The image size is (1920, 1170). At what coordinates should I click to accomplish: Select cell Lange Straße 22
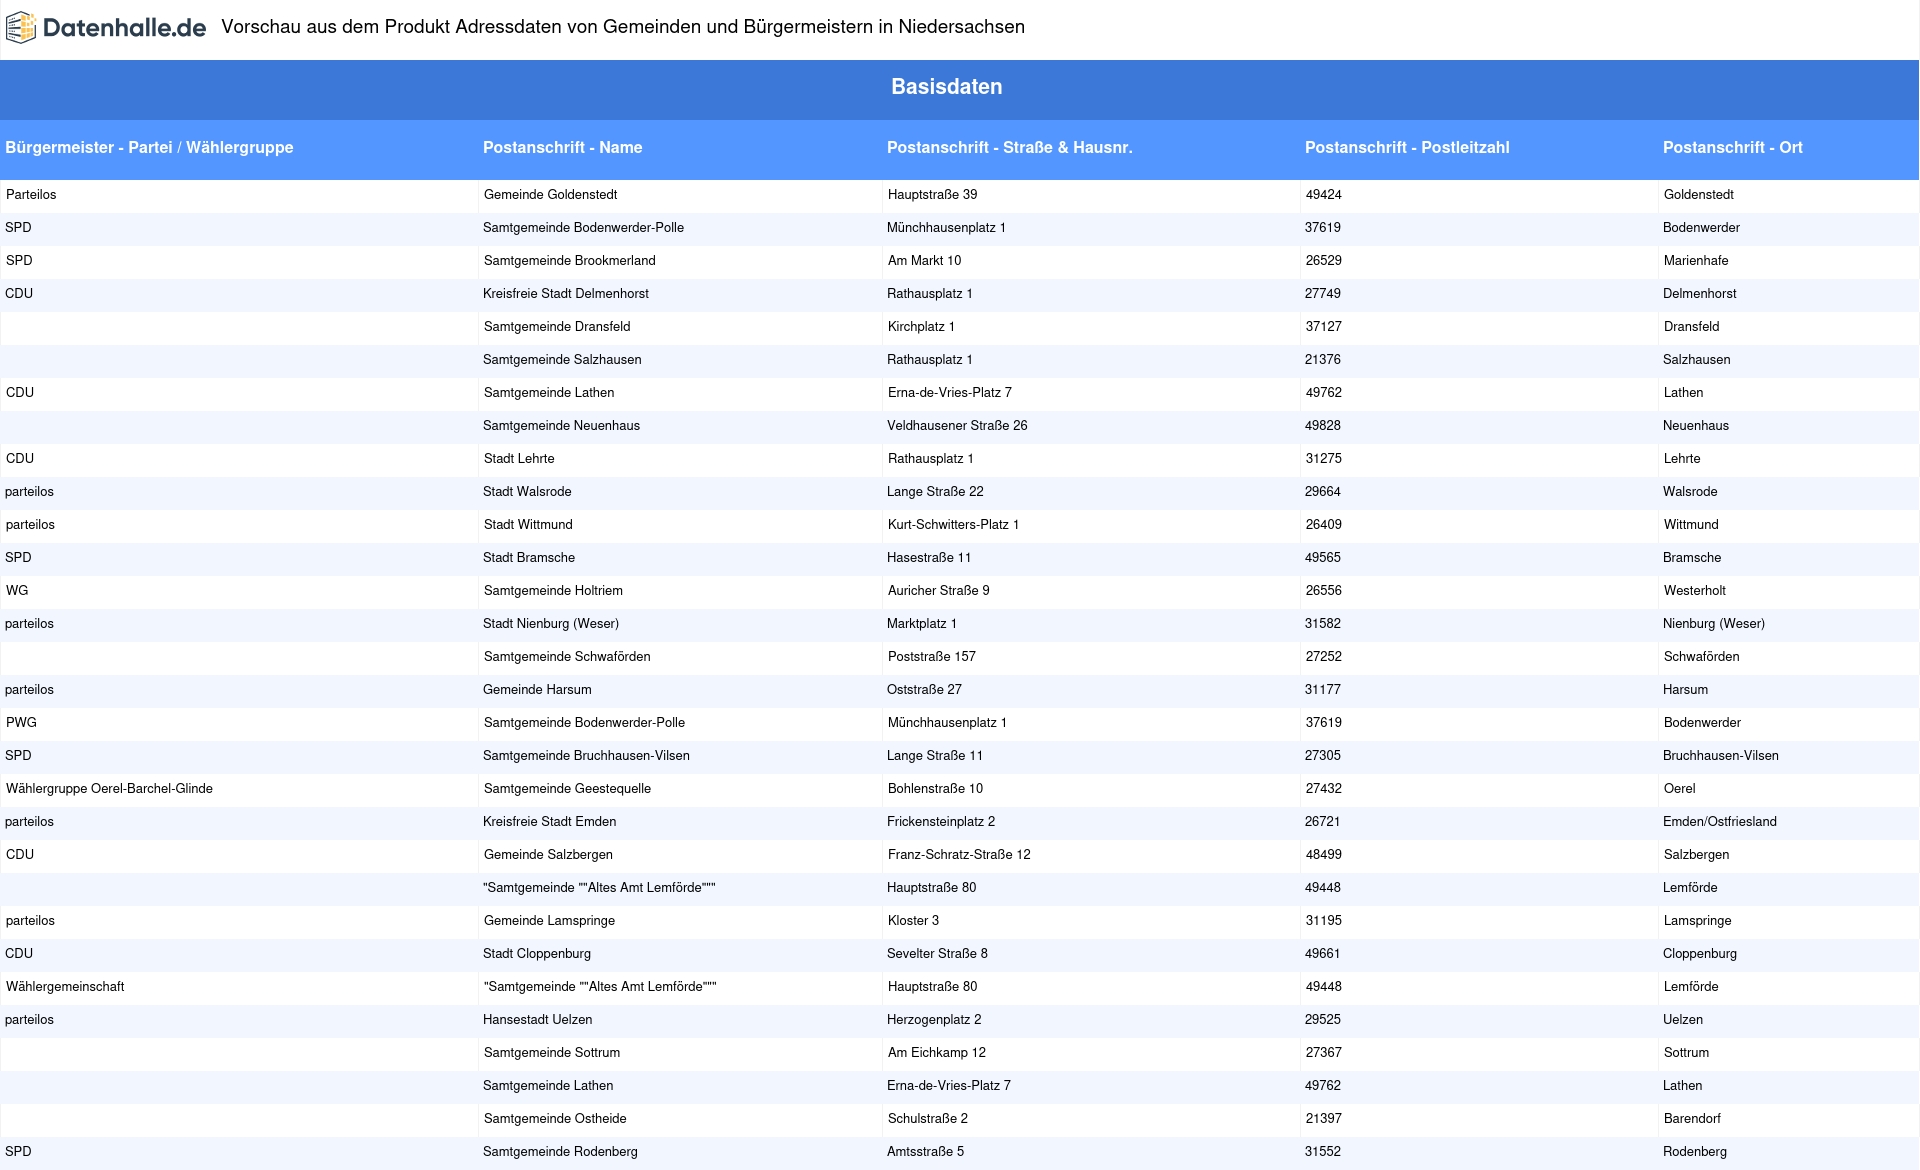(934, 492)
